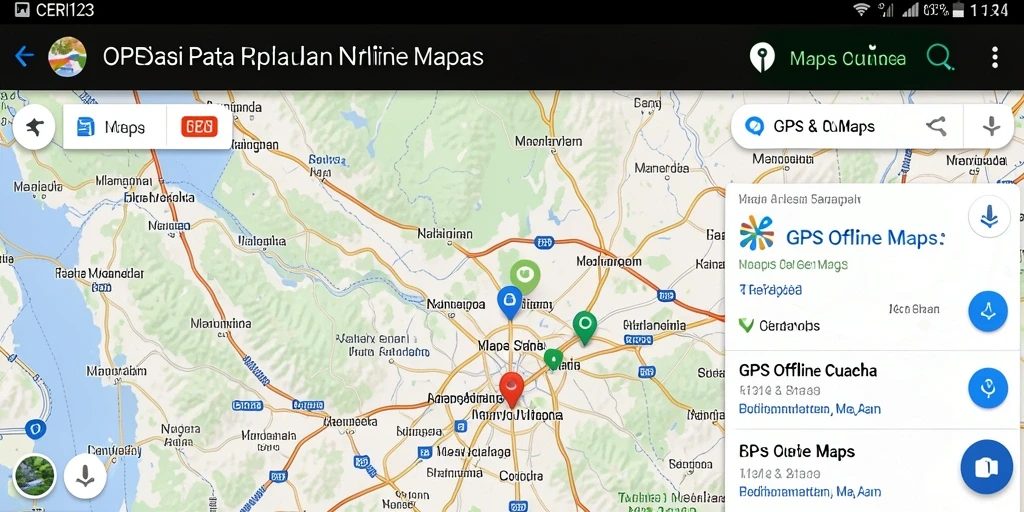
Task: Tap the microphone icon in search bar
Action: click(991, 126)
